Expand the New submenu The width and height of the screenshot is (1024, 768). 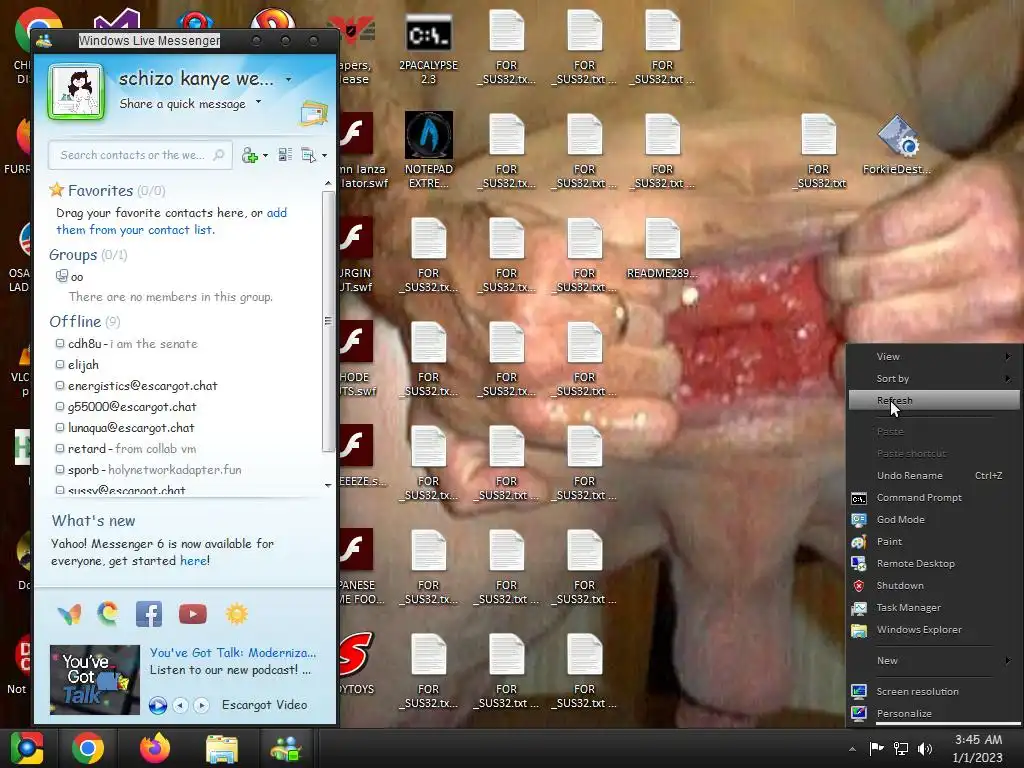click(x=934, y=660)
